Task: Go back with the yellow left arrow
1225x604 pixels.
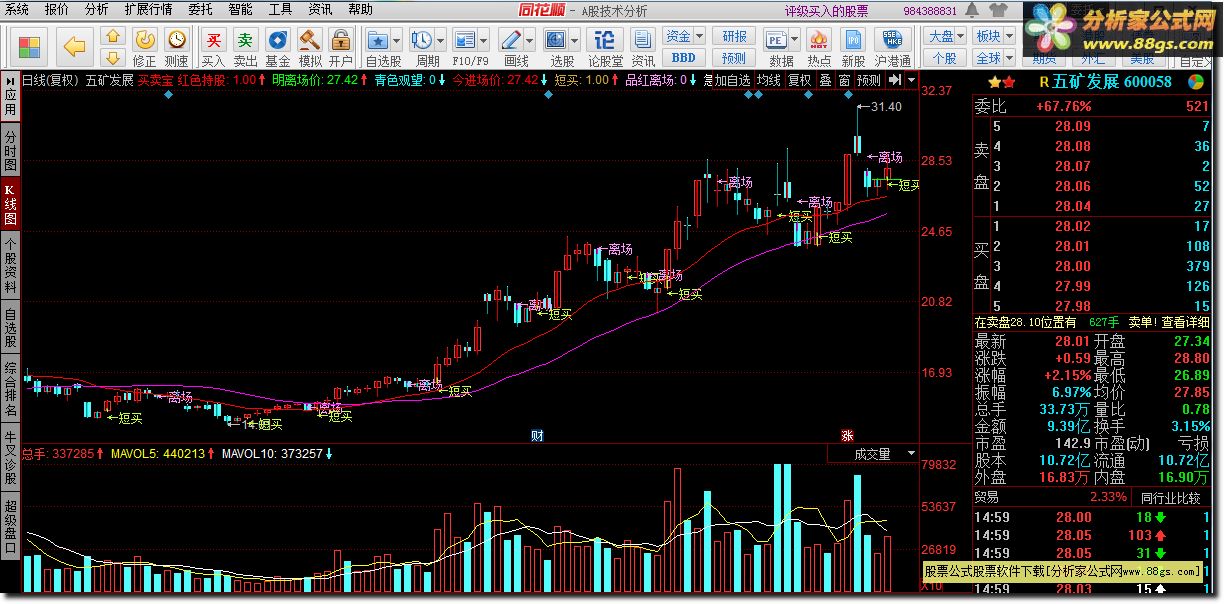Action: pos(76,47)
